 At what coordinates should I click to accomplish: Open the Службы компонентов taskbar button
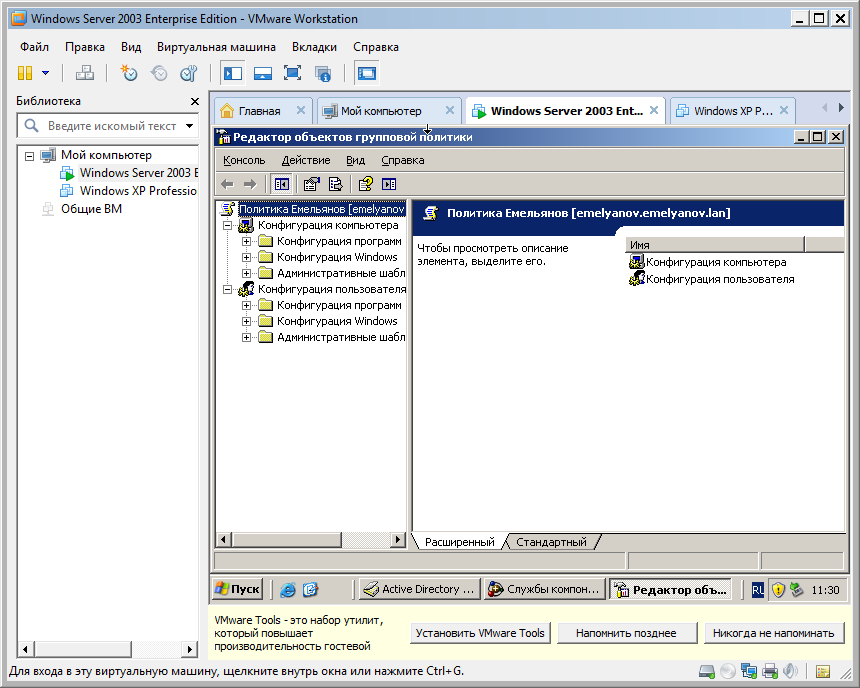(545, 589)
